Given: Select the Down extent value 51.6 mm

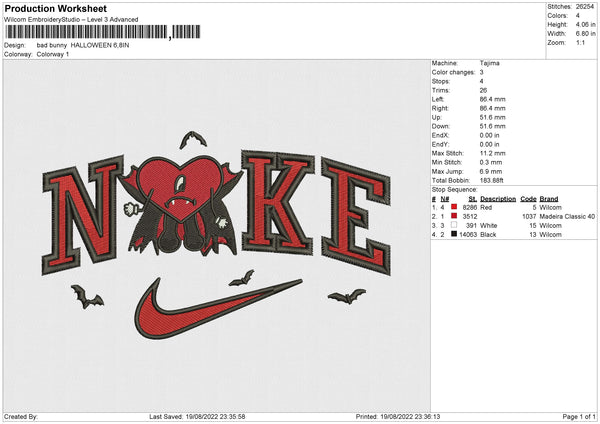Looking at the screenshot, I should (x=492, y=126).
